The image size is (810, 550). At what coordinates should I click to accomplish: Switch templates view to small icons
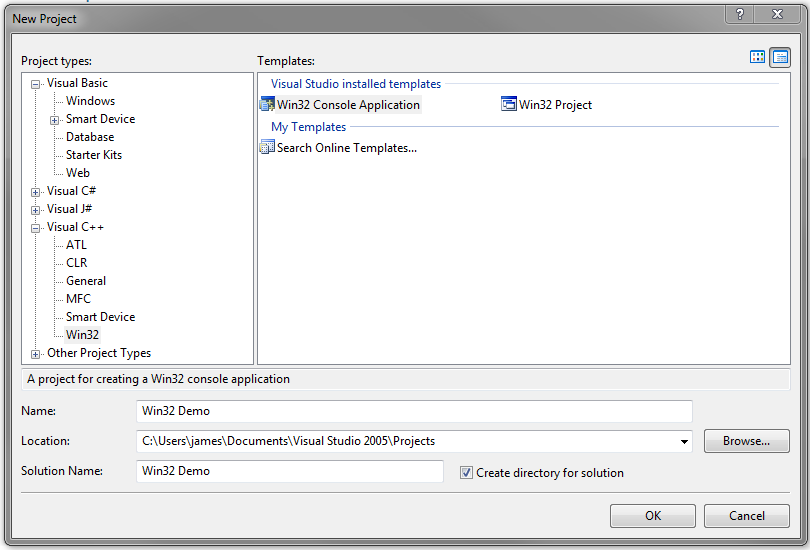[780, 57]
